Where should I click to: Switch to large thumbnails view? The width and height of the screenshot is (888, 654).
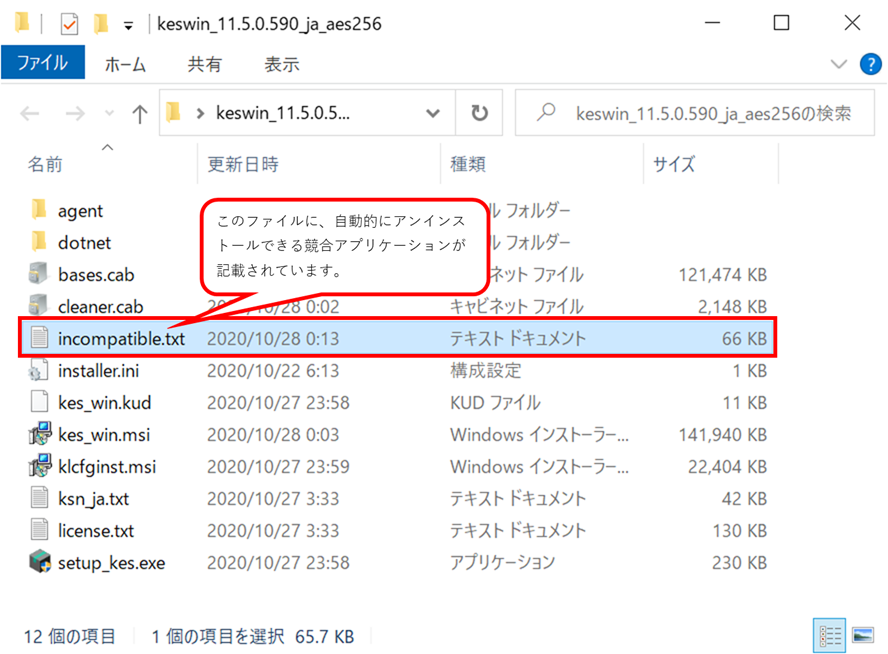[862, 633]
